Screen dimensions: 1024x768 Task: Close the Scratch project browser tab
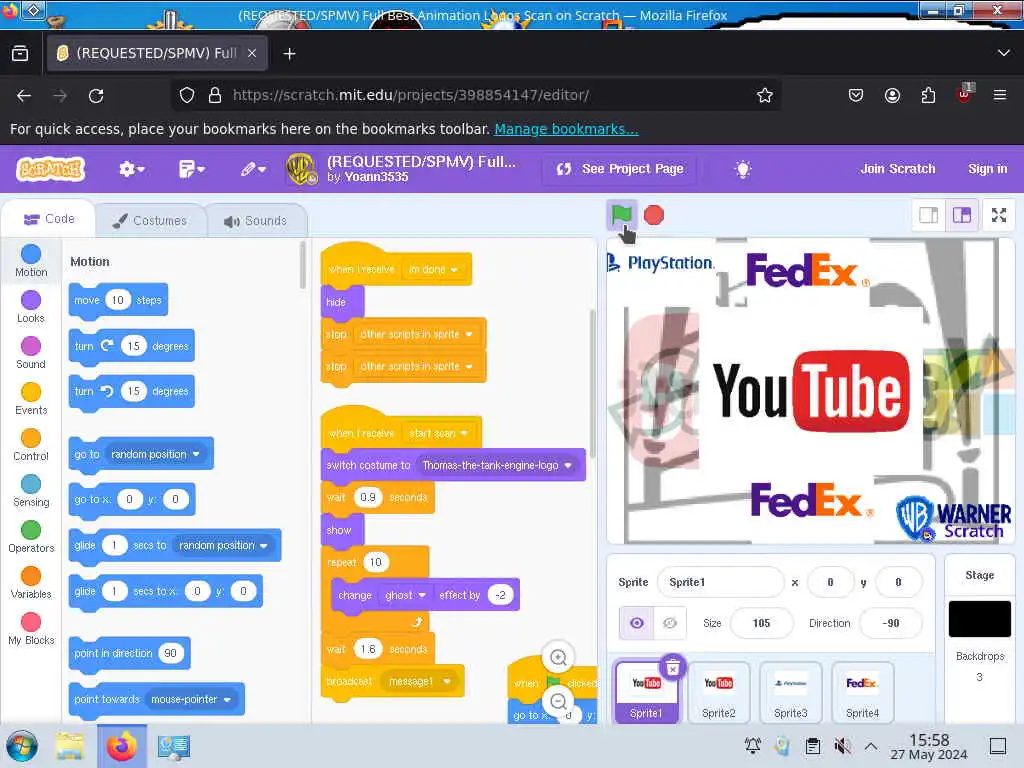pyautogui.click(x=252, y=53)
